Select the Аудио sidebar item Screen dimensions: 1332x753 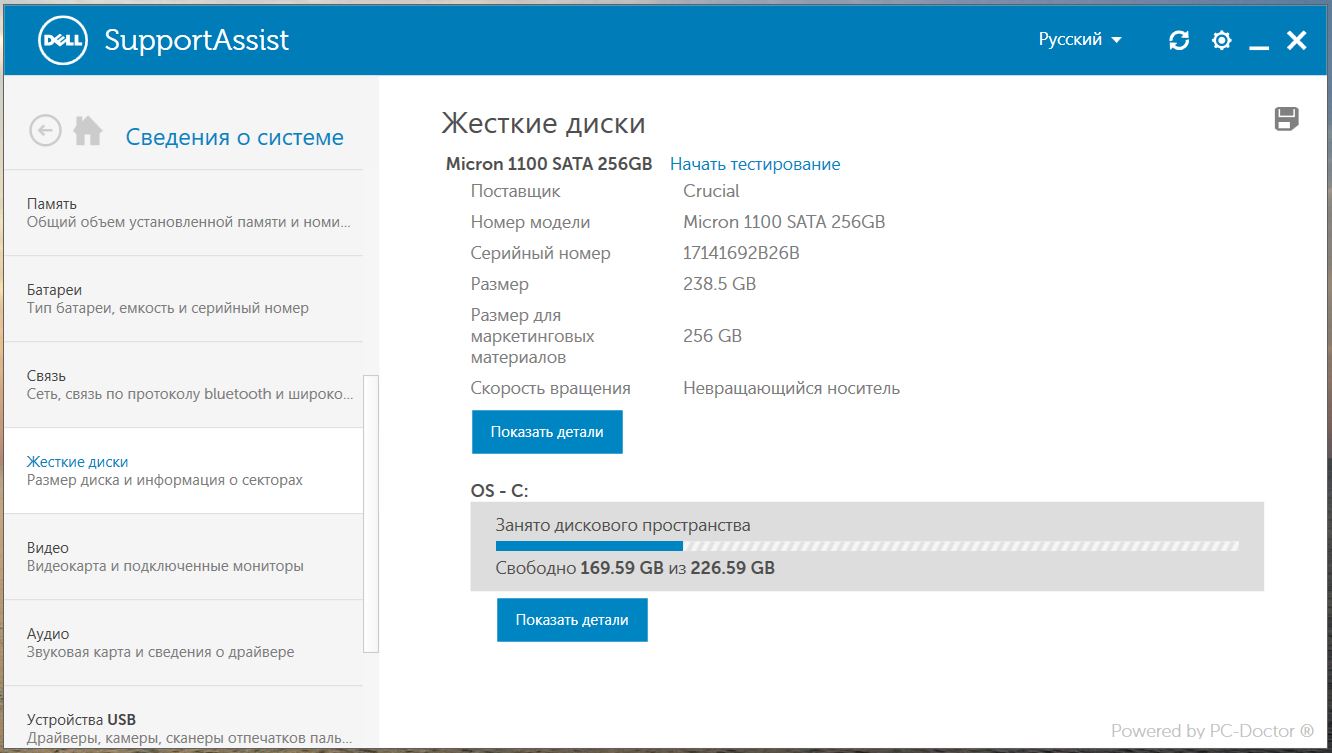[x=185, y=642]
